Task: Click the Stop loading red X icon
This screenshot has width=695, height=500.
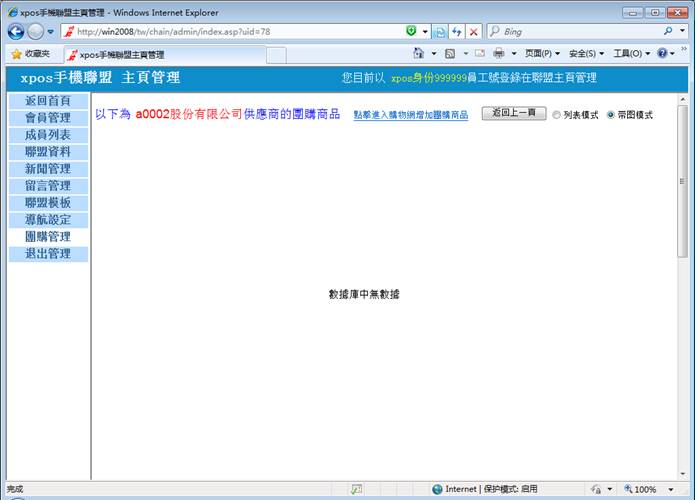Action: 473,32
